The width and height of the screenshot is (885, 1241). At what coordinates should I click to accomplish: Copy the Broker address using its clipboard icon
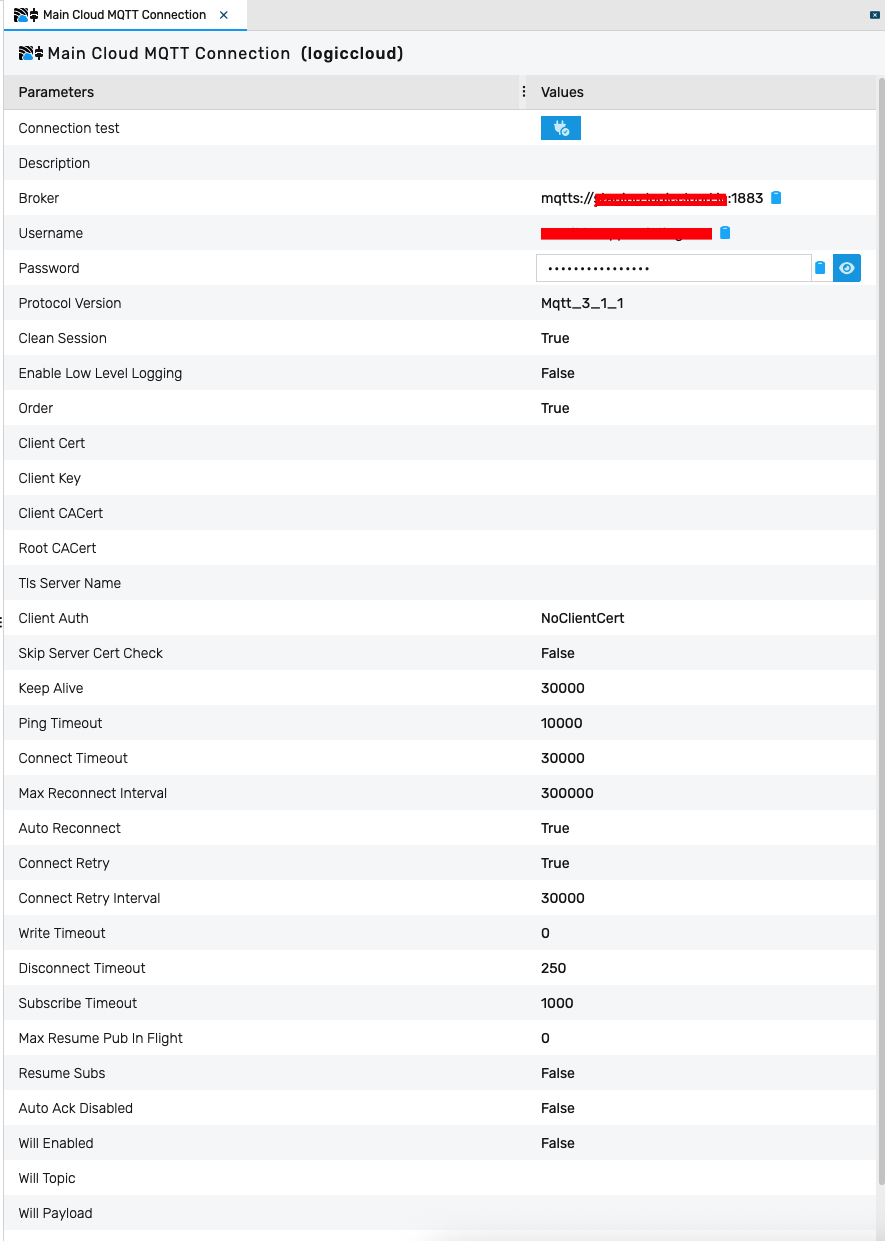776,197
